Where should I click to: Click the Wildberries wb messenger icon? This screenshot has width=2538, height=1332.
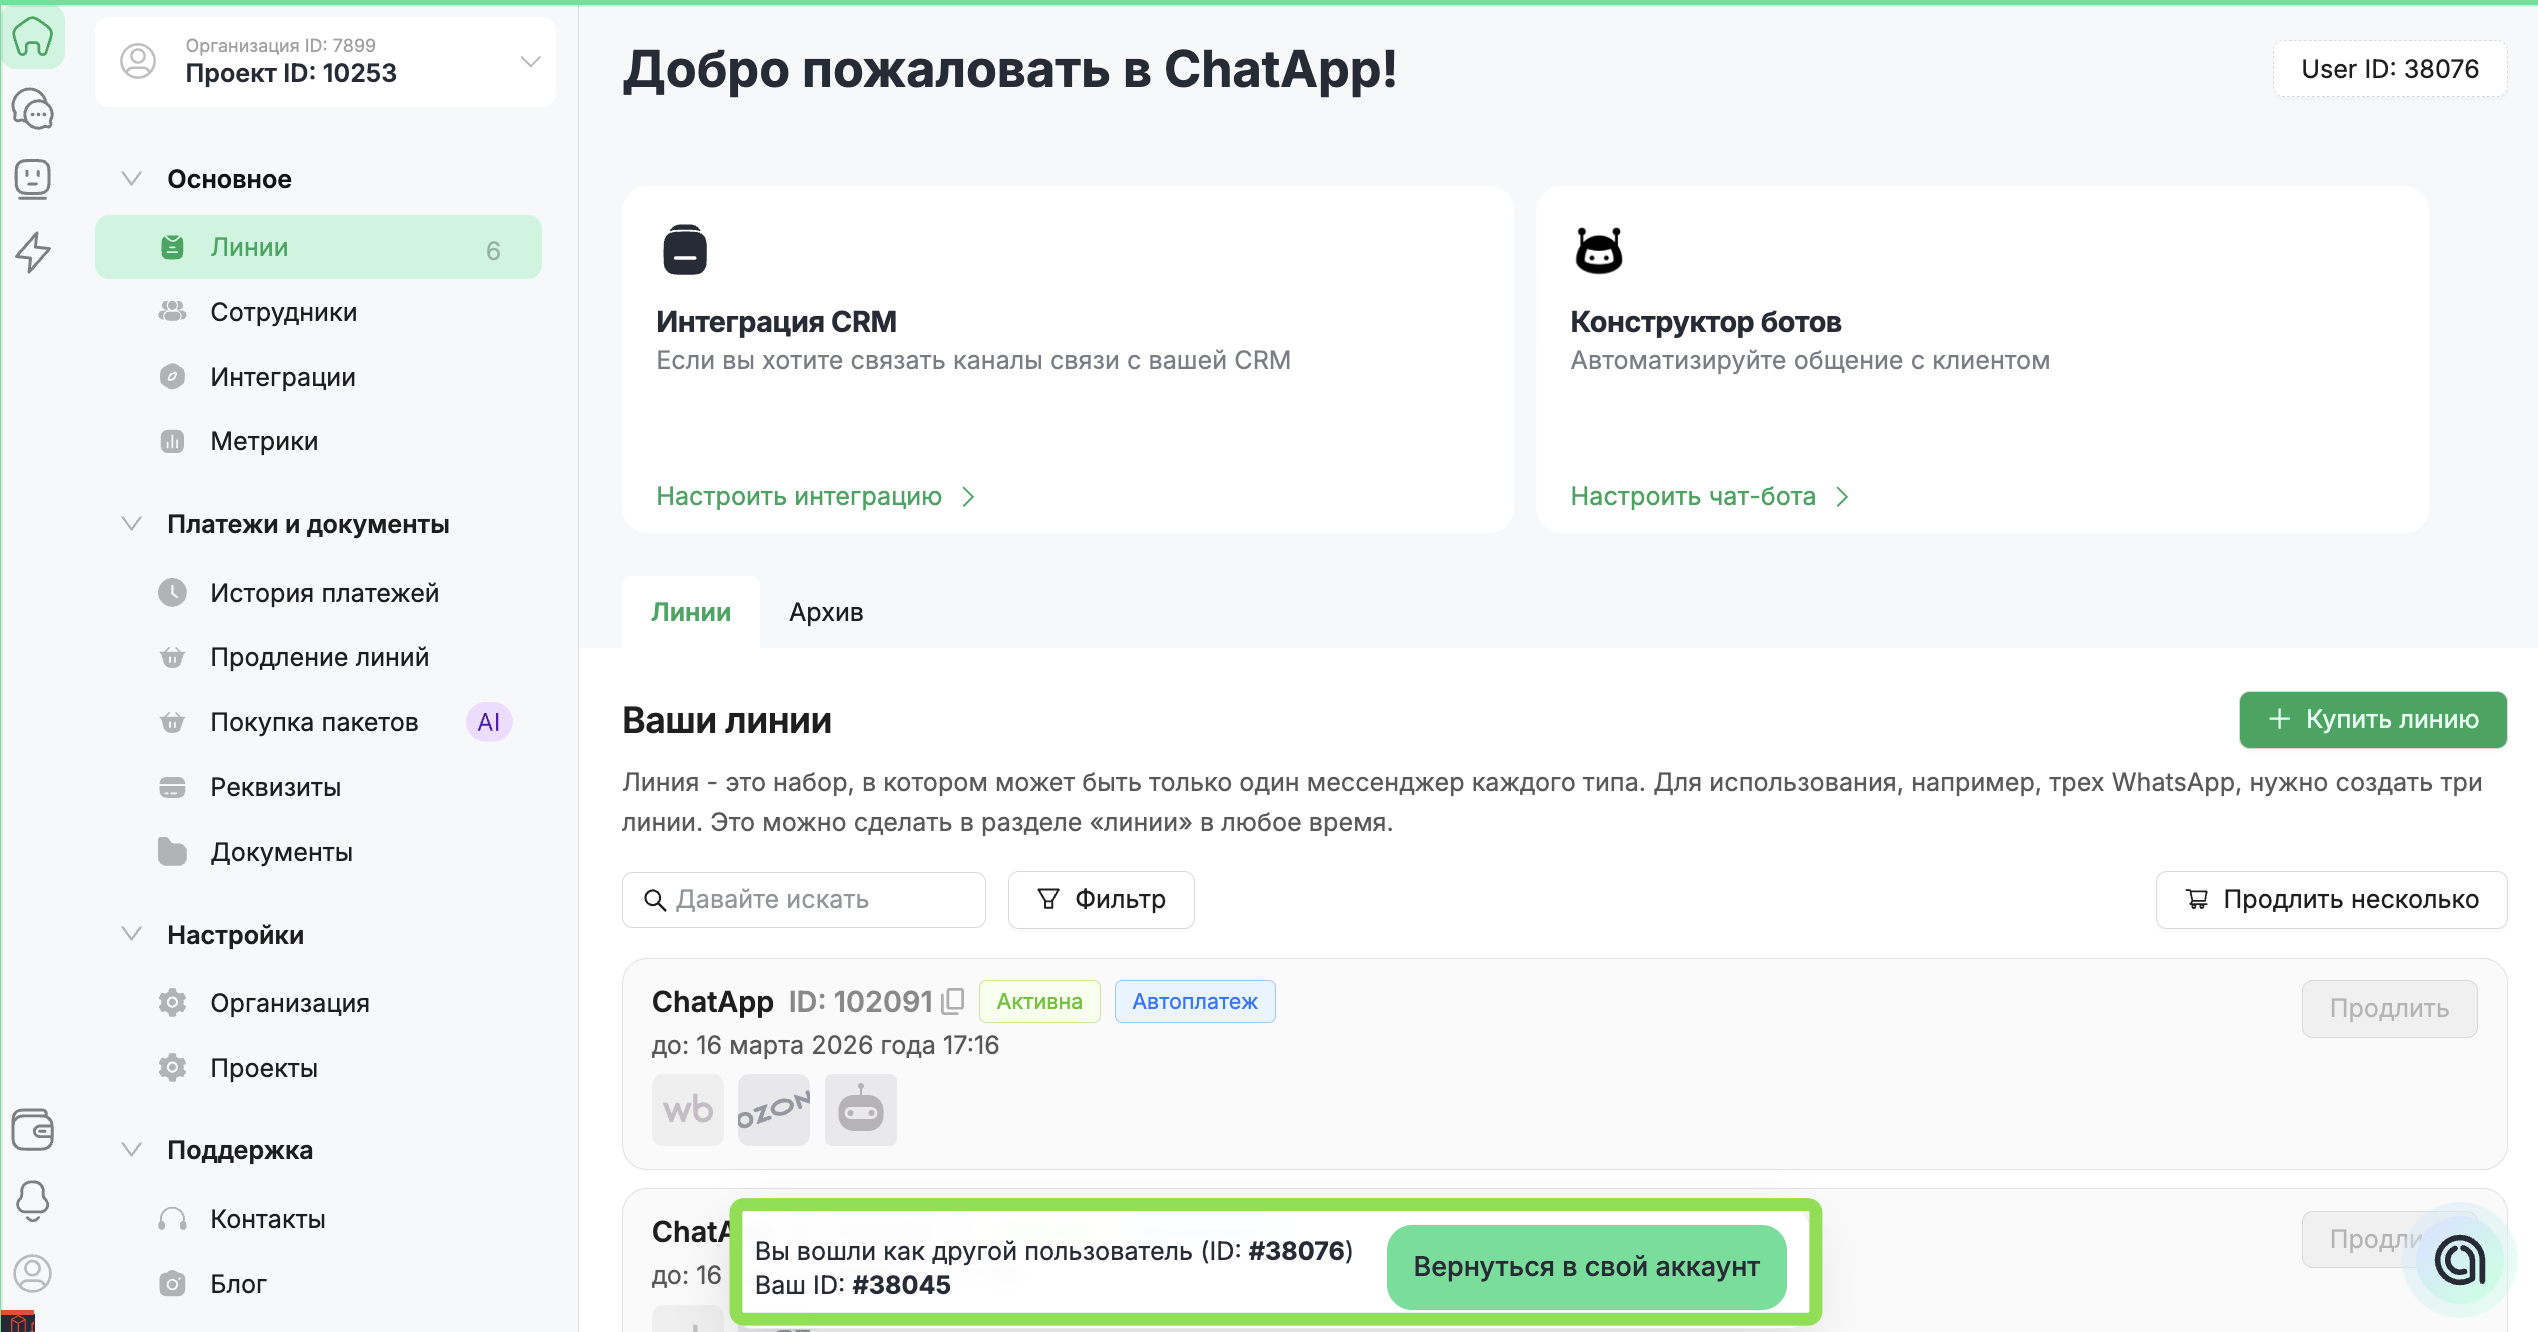(687, 1110)
